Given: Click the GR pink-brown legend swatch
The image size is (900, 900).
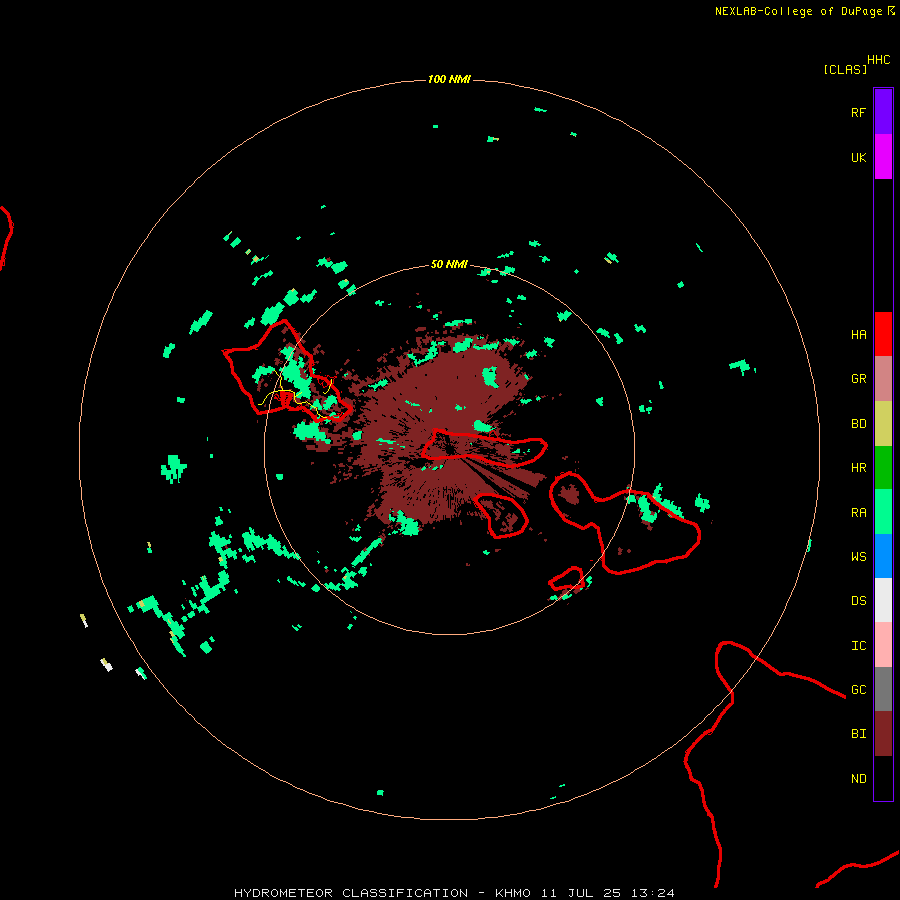Looking at the screenshot, I should pyautogui.click(x=883, y=379).
